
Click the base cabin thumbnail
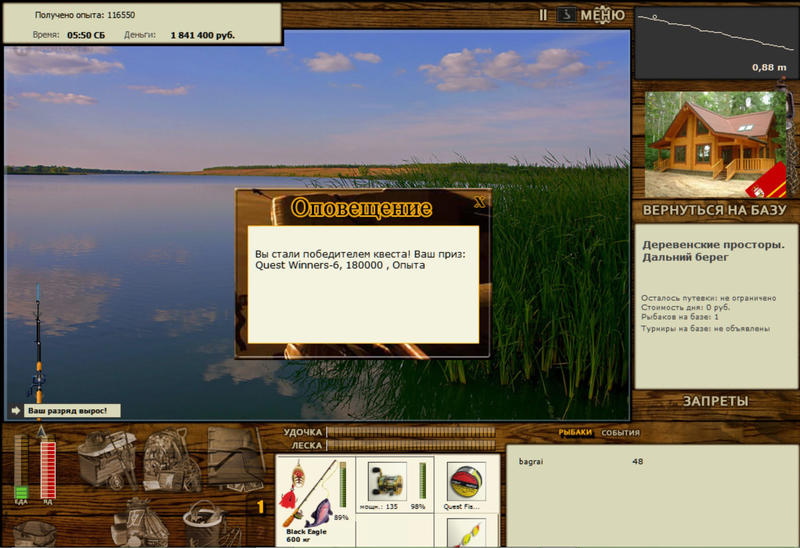(715, 144)
